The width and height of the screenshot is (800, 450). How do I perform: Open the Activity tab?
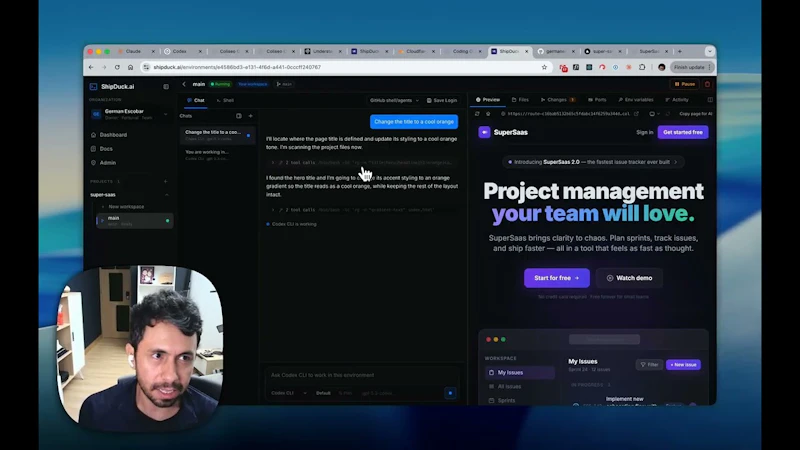coord(677,100)
